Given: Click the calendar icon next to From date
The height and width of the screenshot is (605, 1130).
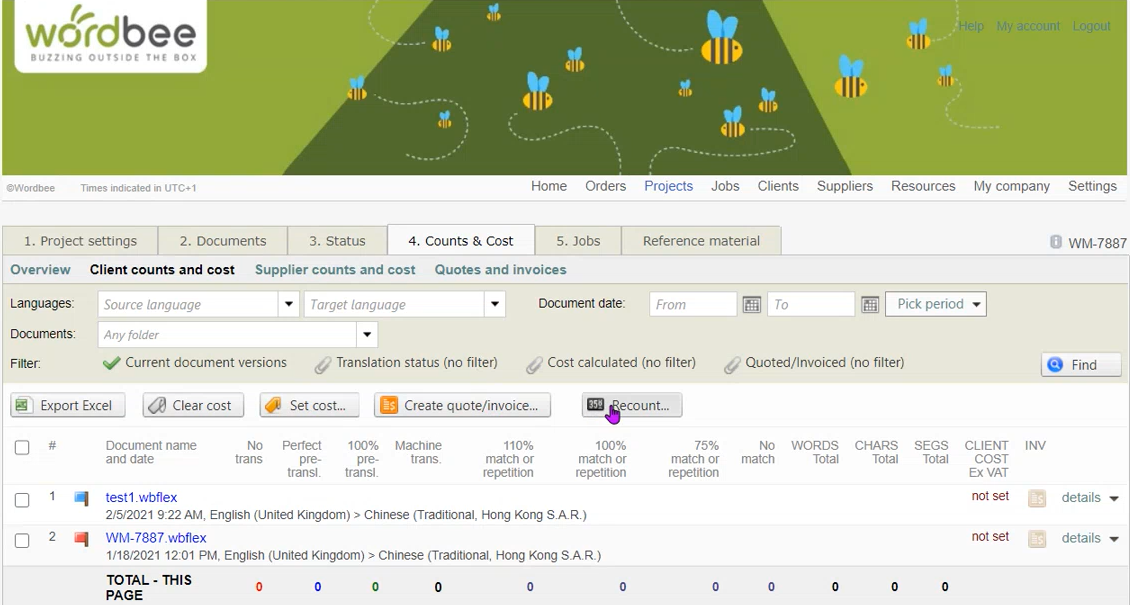Looking at the screenshot, I should point(752,305).
